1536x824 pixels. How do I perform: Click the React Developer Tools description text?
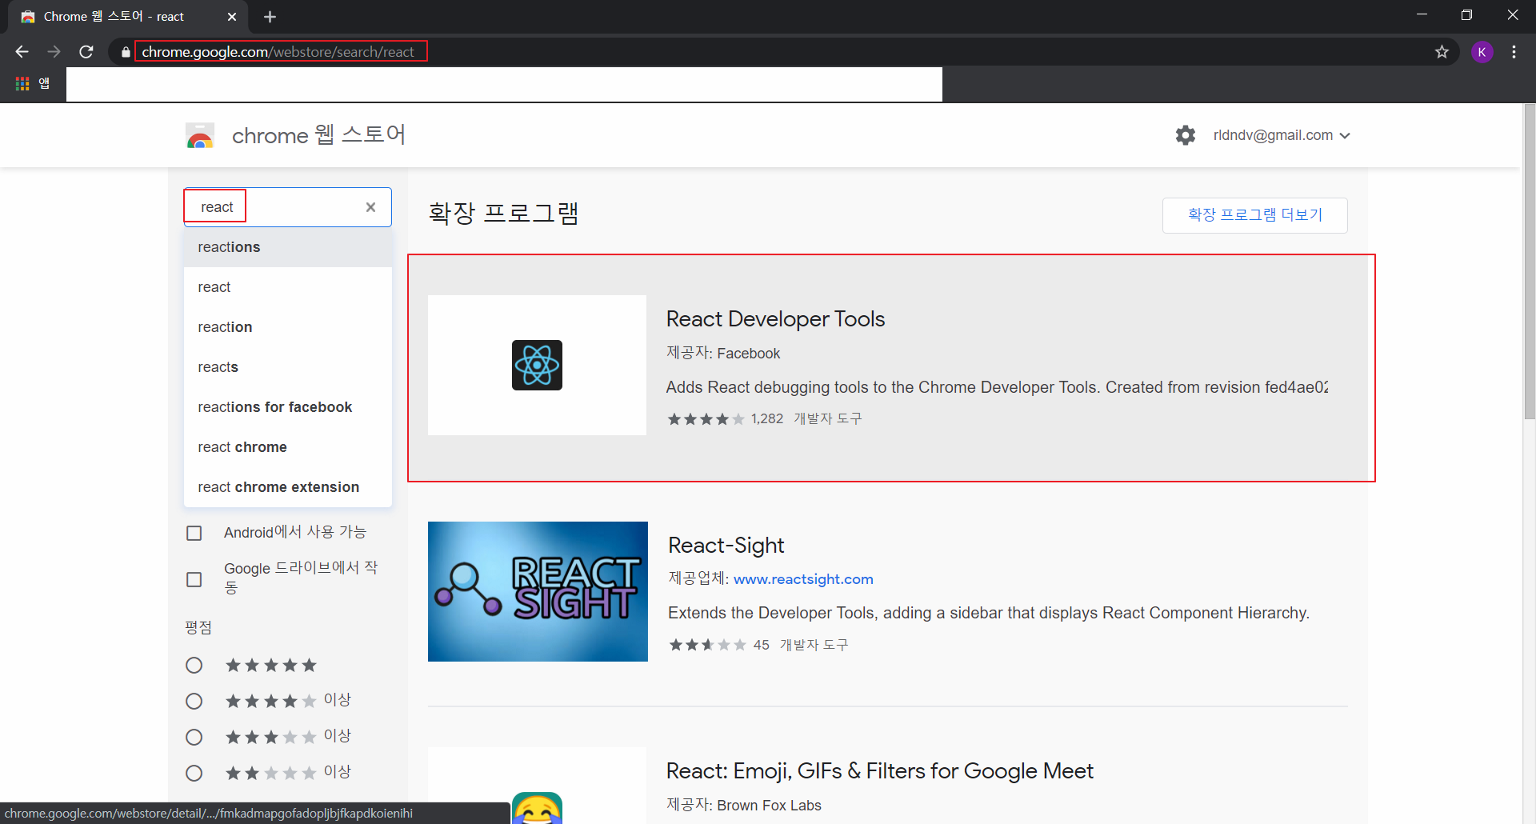coord(997,387)
